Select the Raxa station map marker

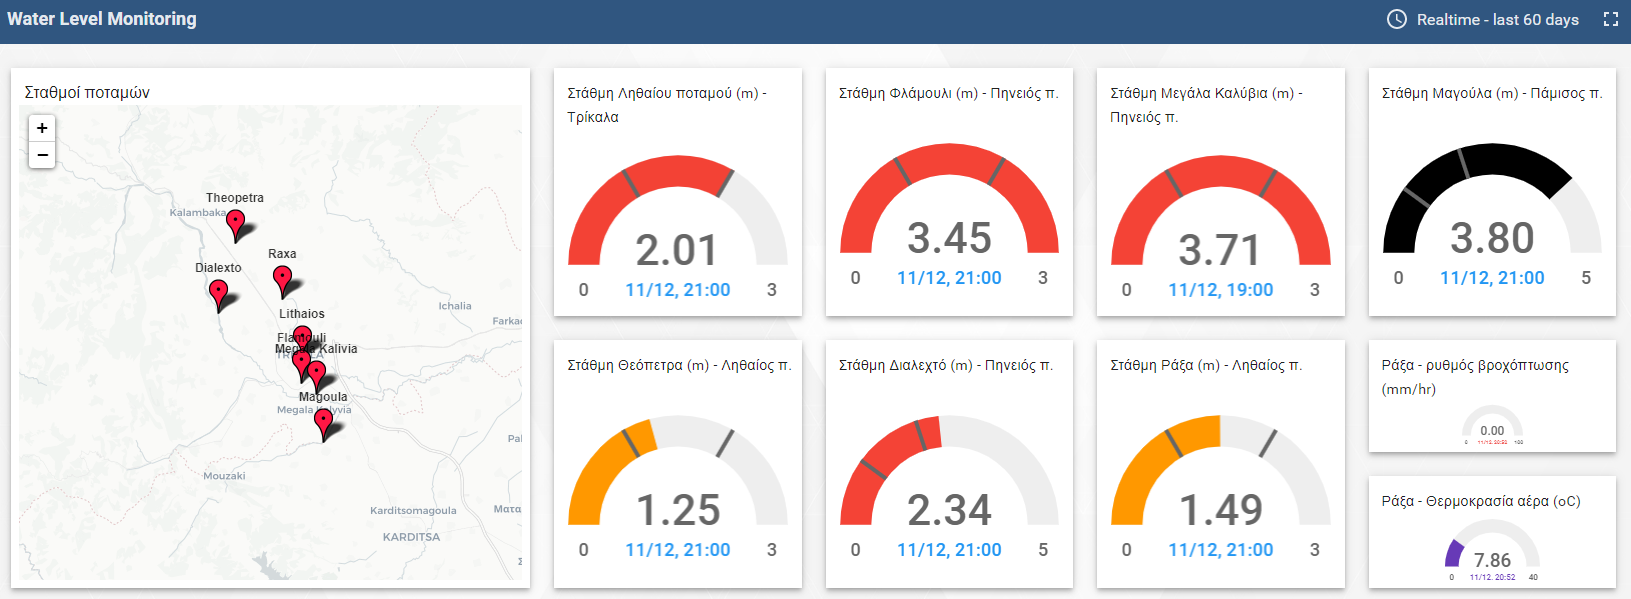283,281
